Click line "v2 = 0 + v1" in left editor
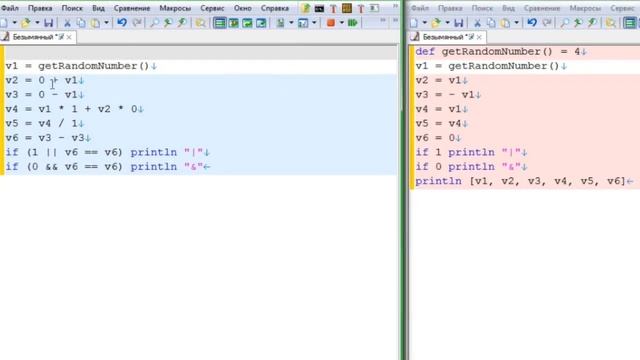 pos(45,80)
